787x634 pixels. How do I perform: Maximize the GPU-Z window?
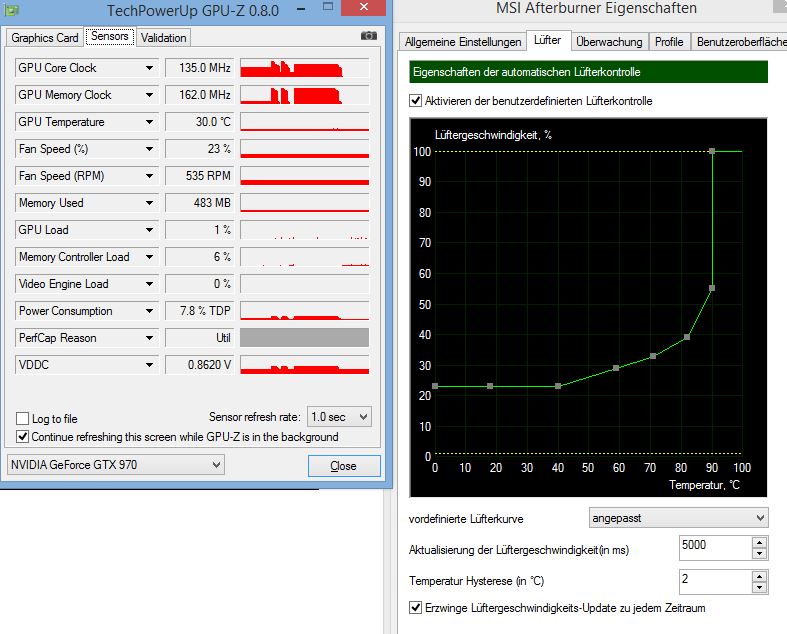coord(328,7)
